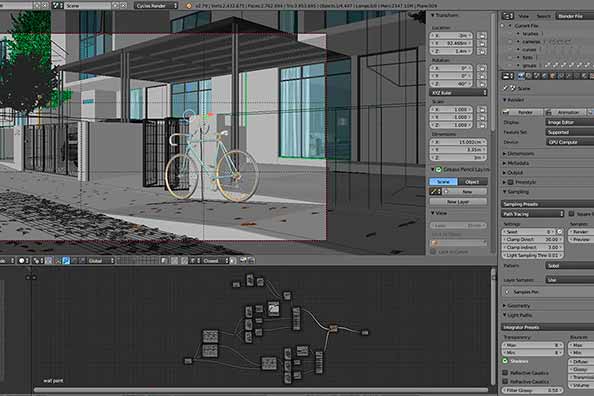594x396 pixels.
Task: Open the outliner editor type menu icon
Action: [x=508, y=16]
